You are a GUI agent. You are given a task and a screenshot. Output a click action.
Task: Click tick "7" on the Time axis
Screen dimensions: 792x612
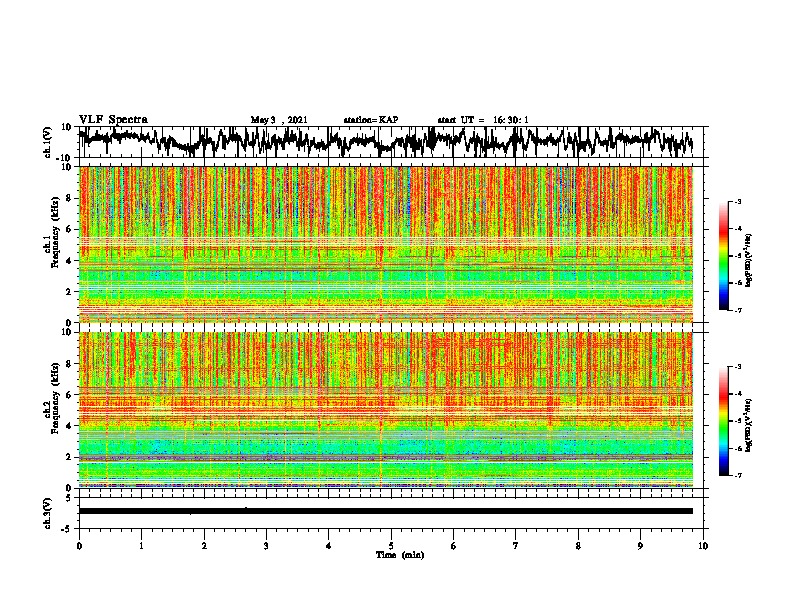point(516,546)
